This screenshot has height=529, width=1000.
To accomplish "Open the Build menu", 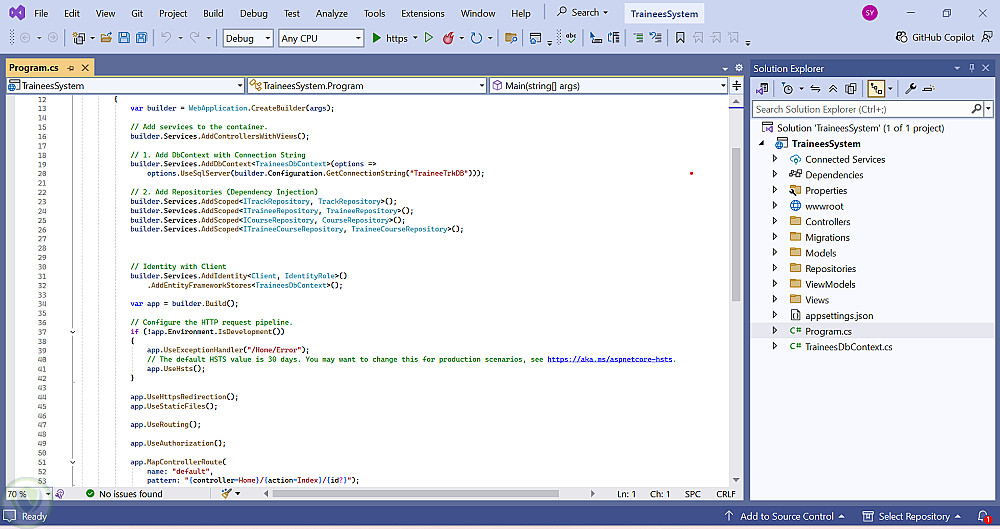I will coord(212,13).
